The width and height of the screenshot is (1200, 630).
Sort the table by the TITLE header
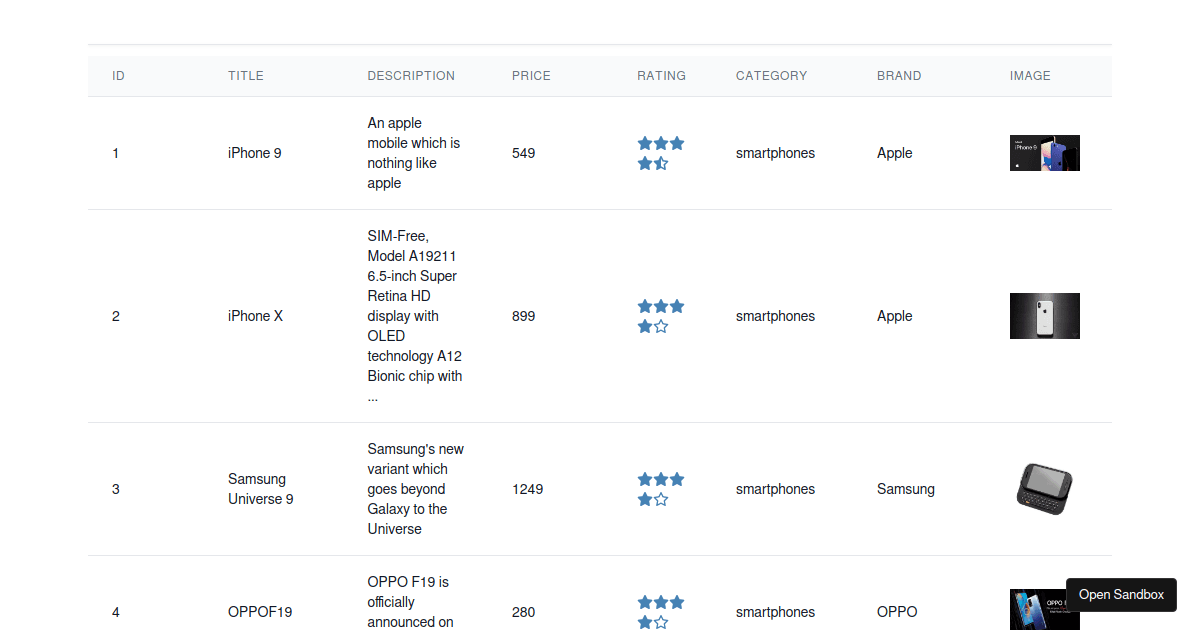pyautogui.click(x=245, y=75)
